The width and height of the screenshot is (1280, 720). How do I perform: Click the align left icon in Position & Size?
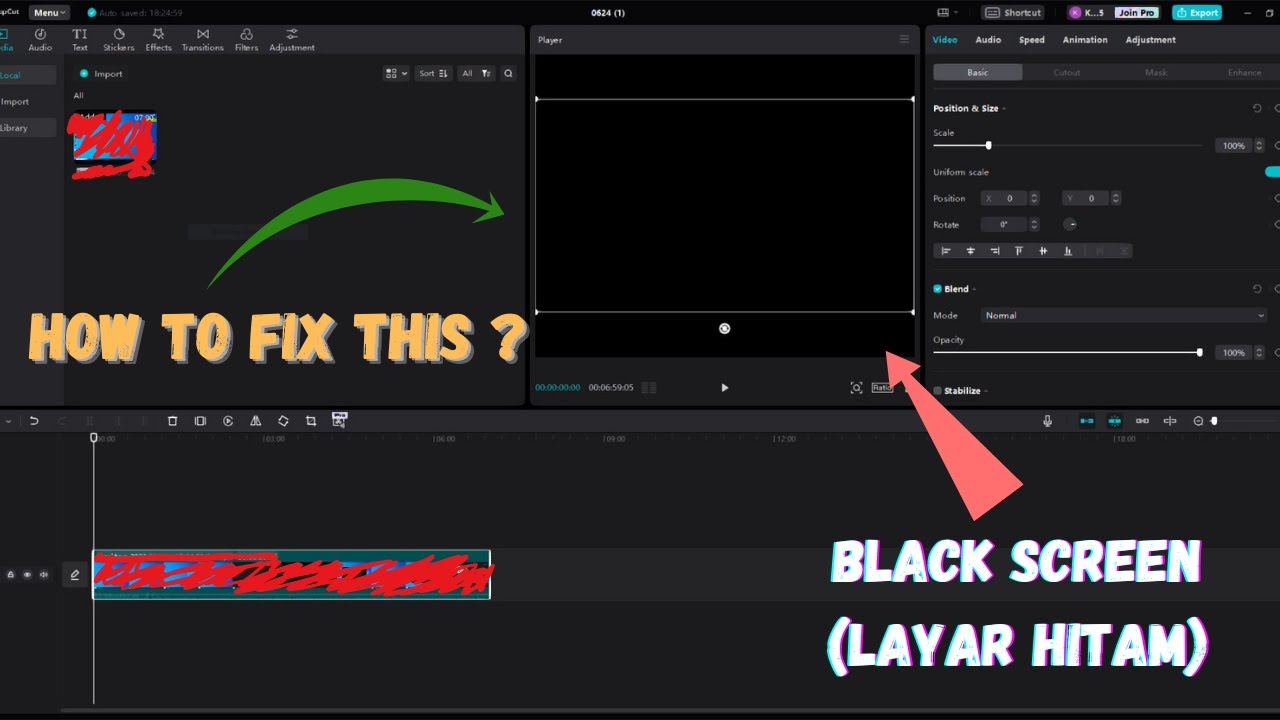pos(945,251)
